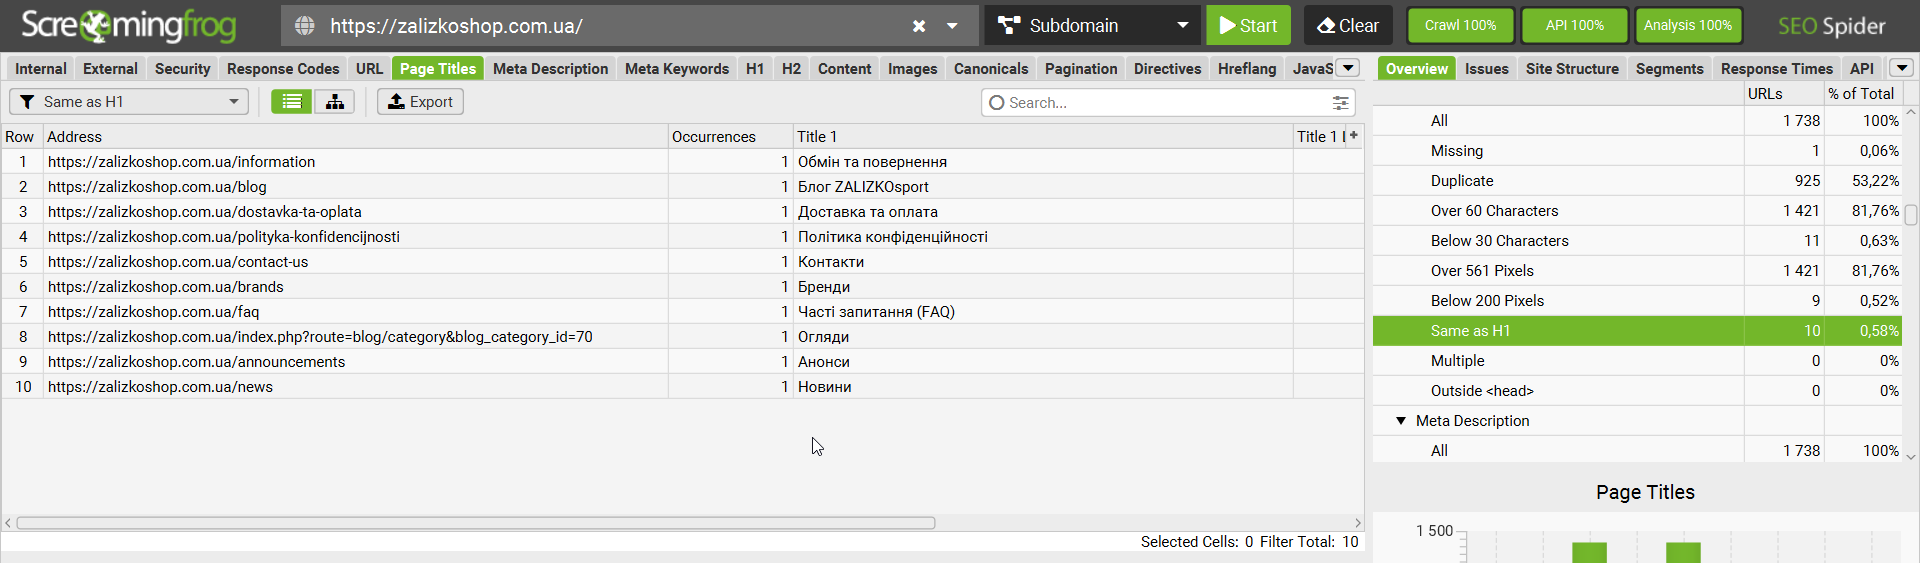Switch to H1 tab

[755, 68]
